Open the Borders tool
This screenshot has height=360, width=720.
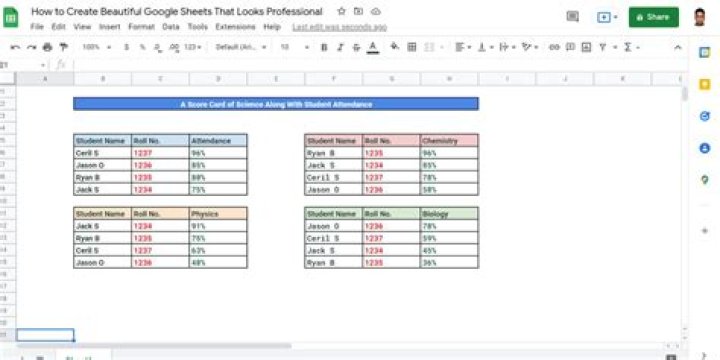[x=412, y=47]
